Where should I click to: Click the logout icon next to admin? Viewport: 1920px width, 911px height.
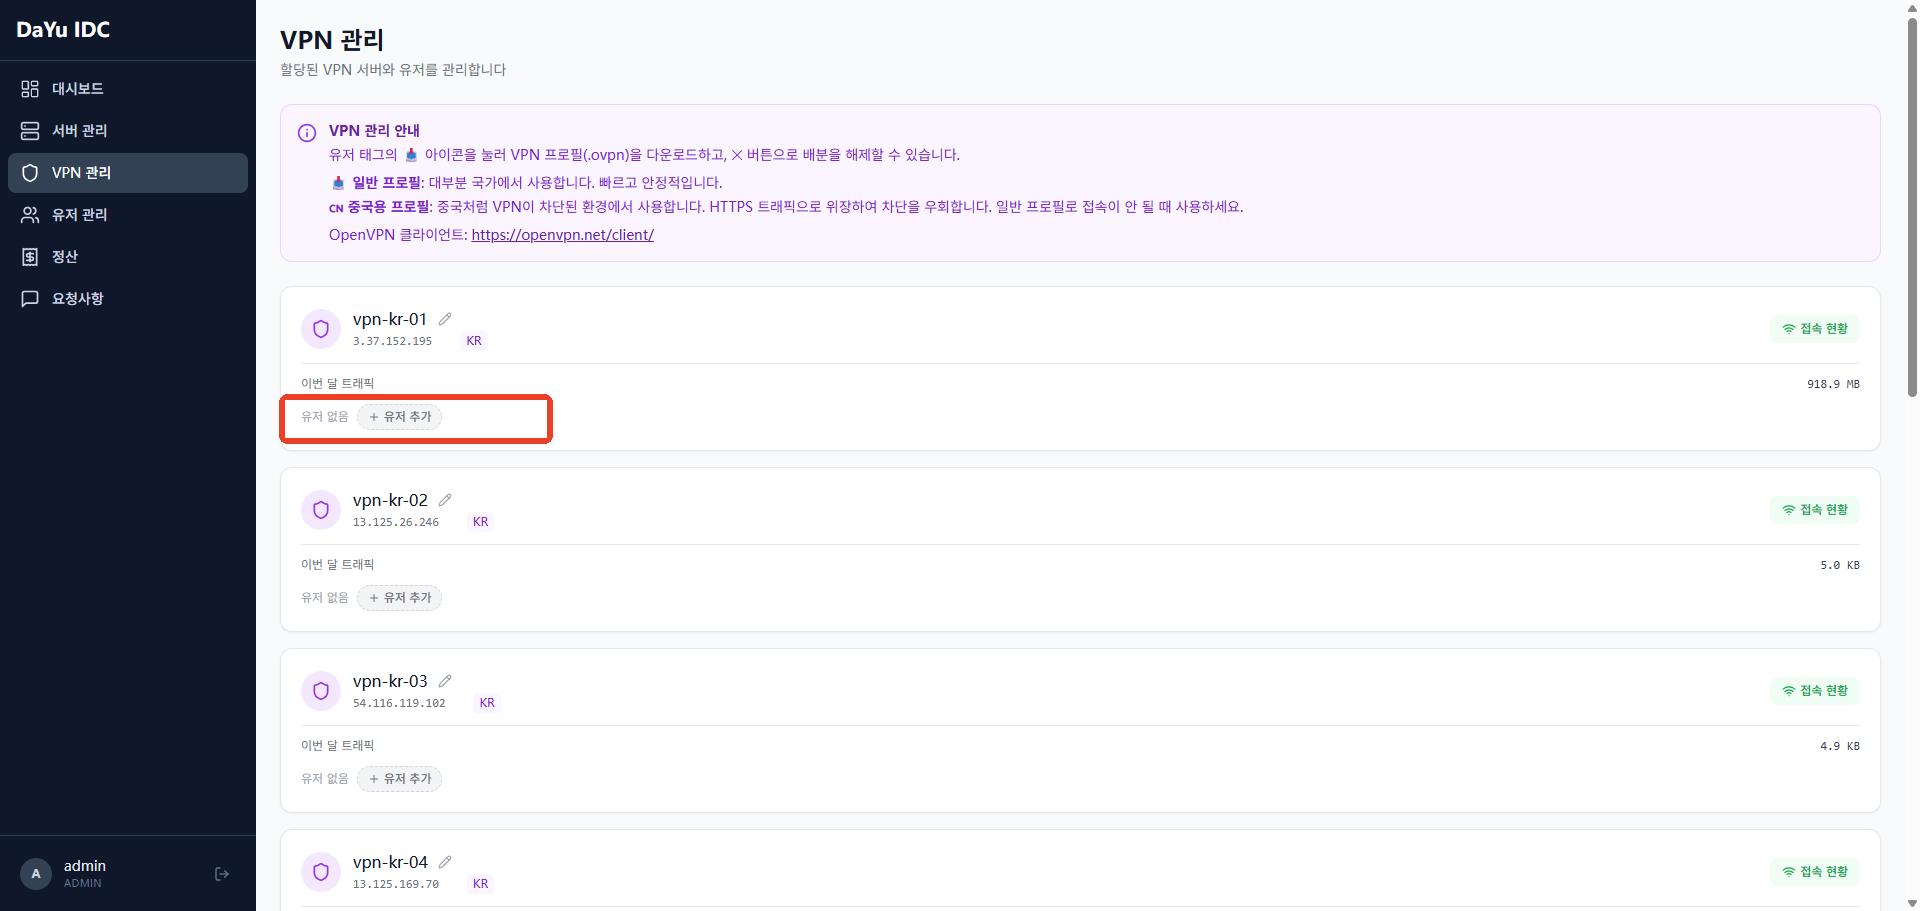[222, 874]
